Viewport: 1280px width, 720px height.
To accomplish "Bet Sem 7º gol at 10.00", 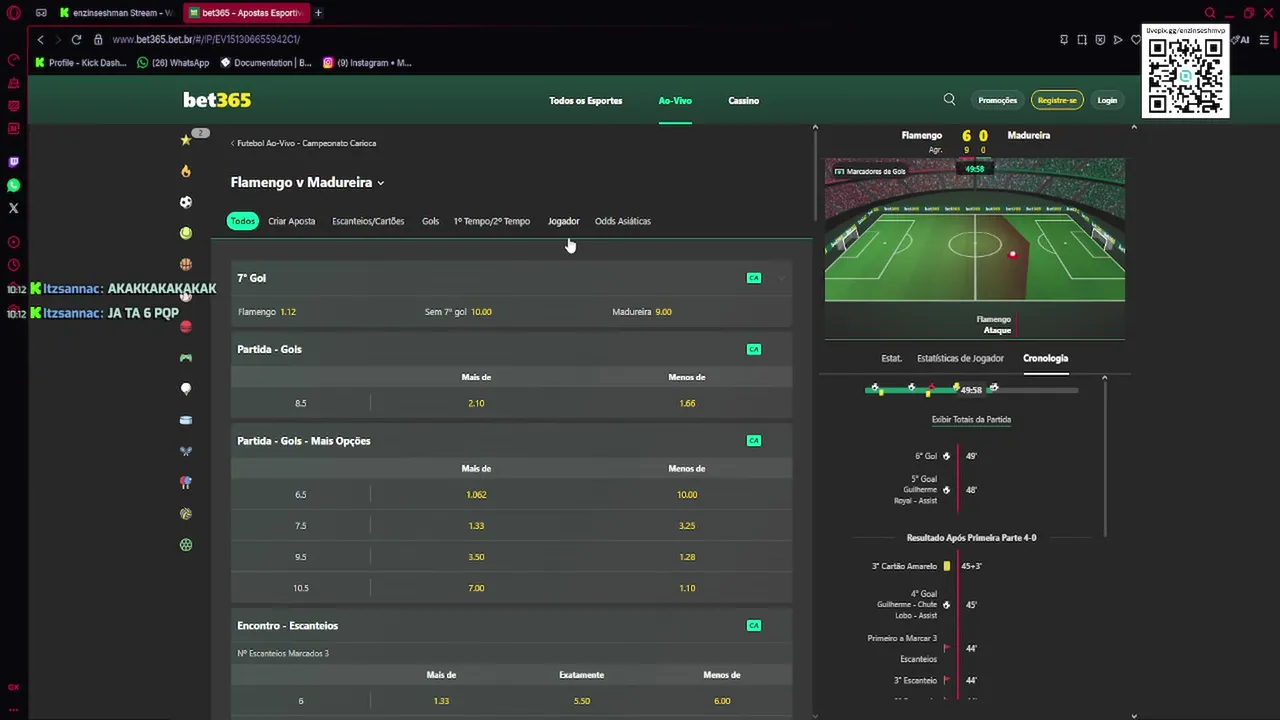I will tap(511, 312).
